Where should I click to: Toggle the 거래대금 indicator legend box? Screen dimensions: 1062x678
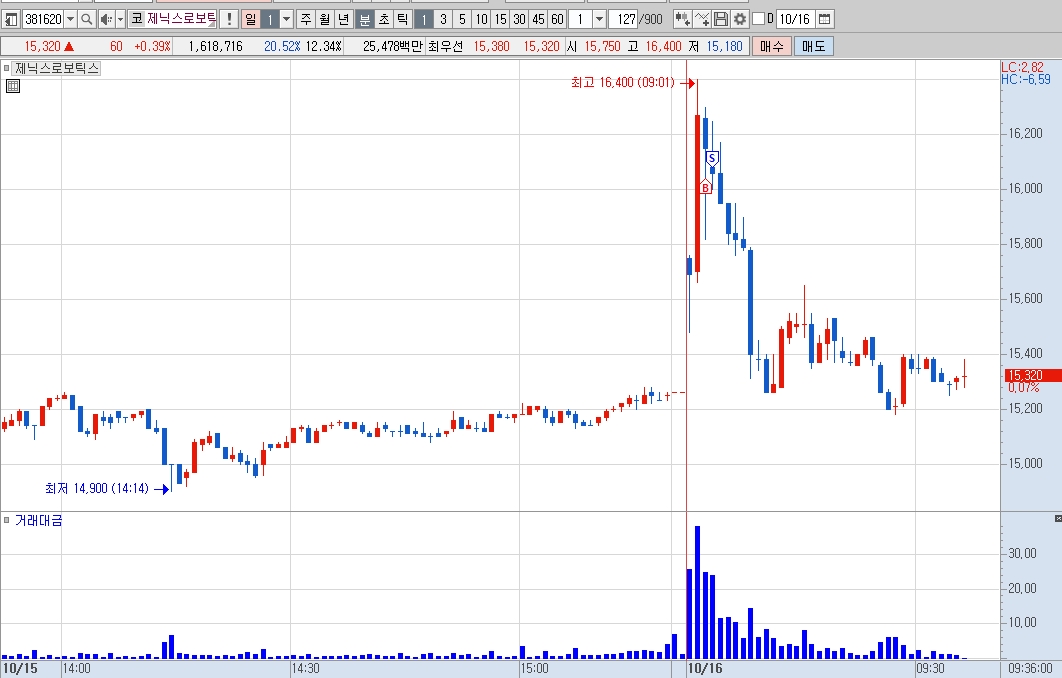click(7, 520)
